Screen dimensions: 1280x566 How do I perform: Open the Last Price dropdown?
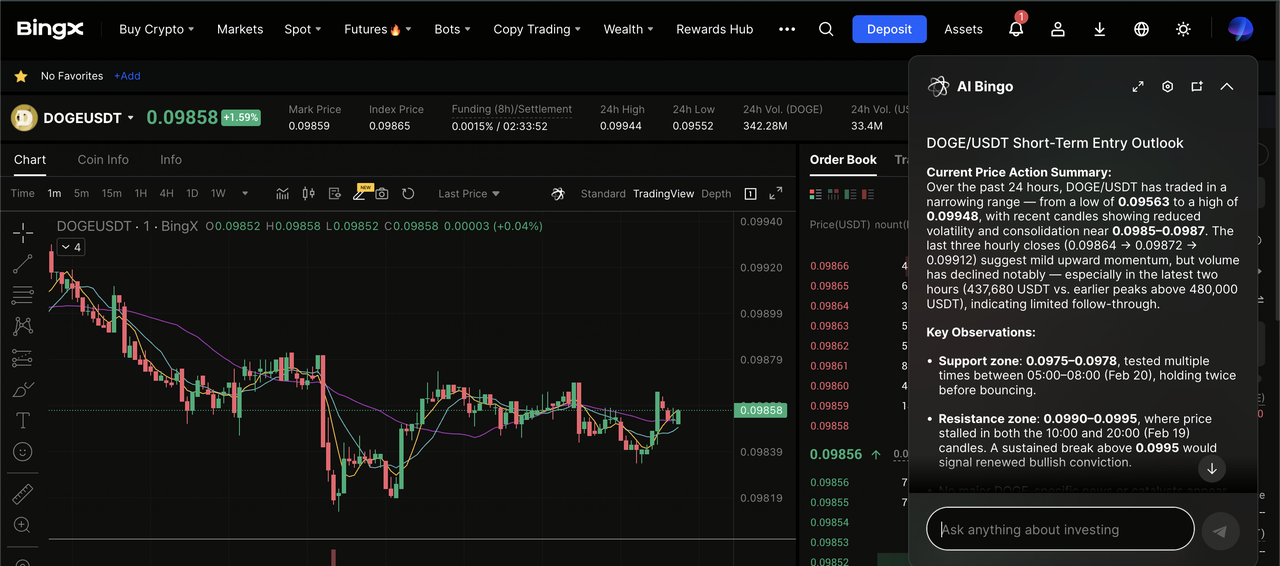468,194
